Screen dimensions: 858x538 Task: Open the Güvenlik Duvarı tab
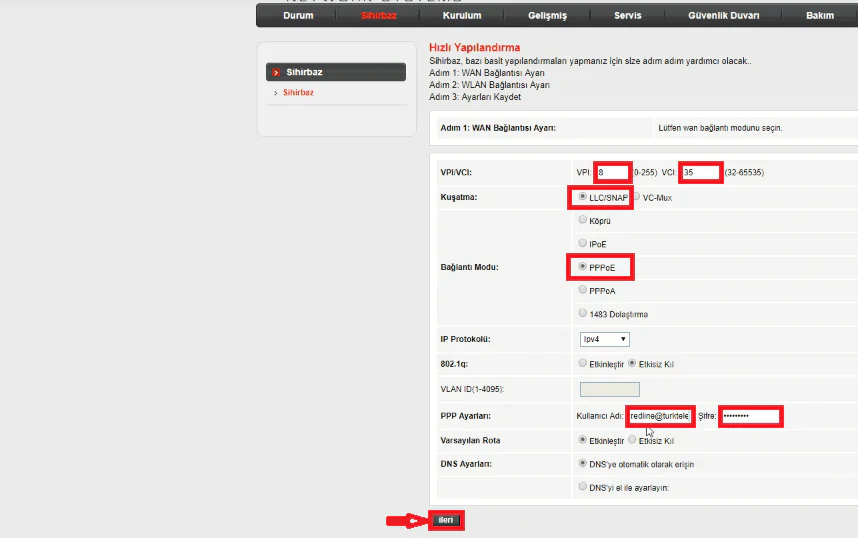coord(722,16)
